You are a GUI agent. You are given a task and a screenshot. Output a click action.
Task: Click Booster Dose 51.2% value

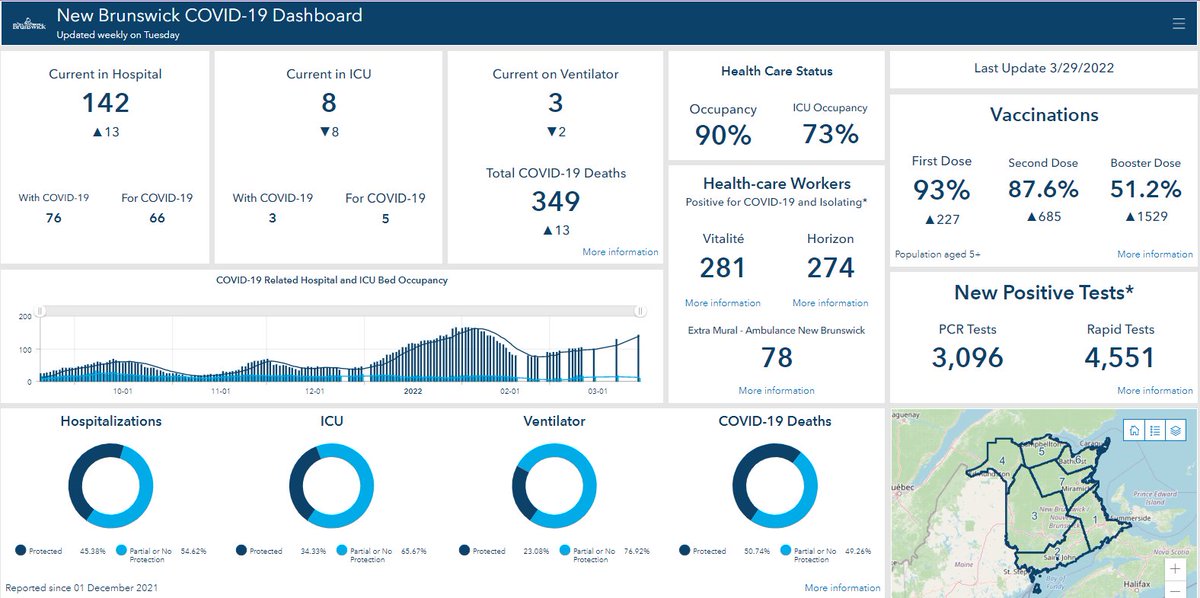1145,190
